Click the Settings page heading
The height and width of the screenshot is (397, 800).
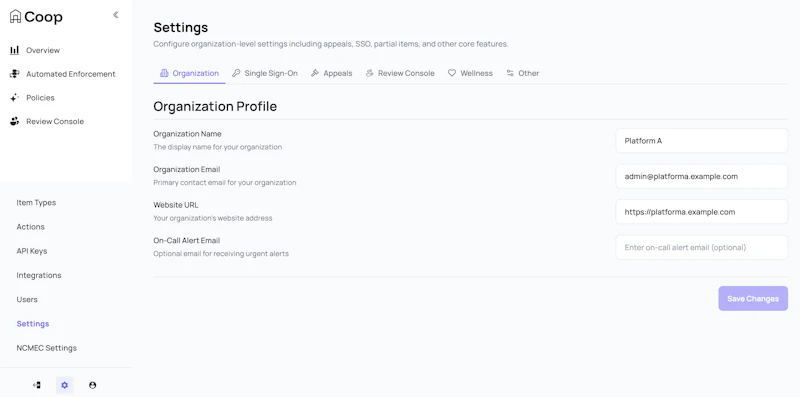coord(181,27)
